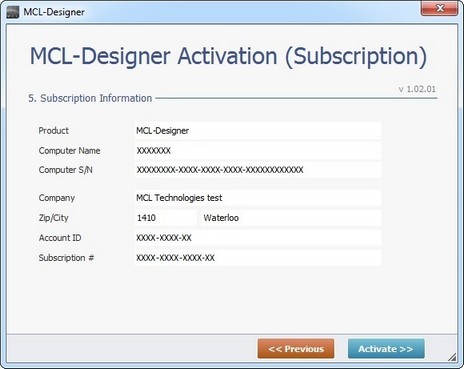Image resolution: width=464 pixels, height=369 pixels.
Task: Click the 'Product' label
Action: (x=54, y=131)
